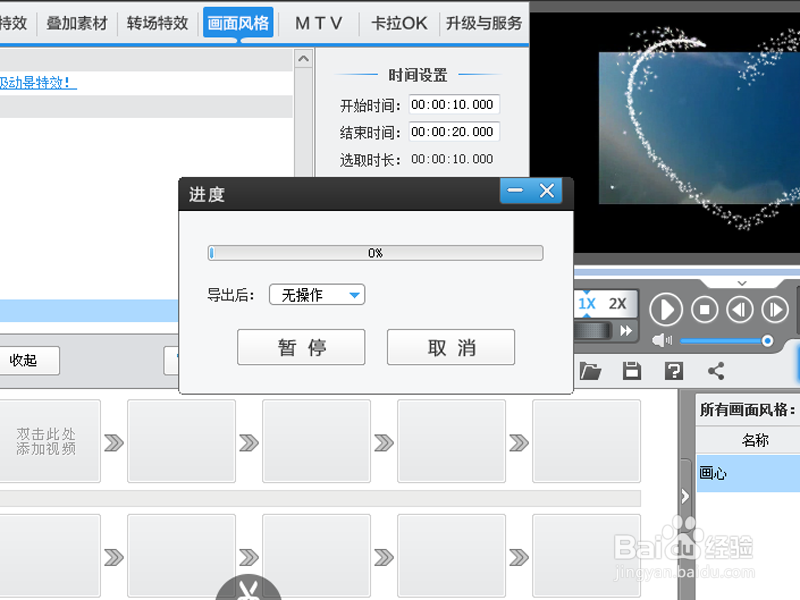Click the share icon
This screenshot has width=800, height=600.
coord(716,371)
